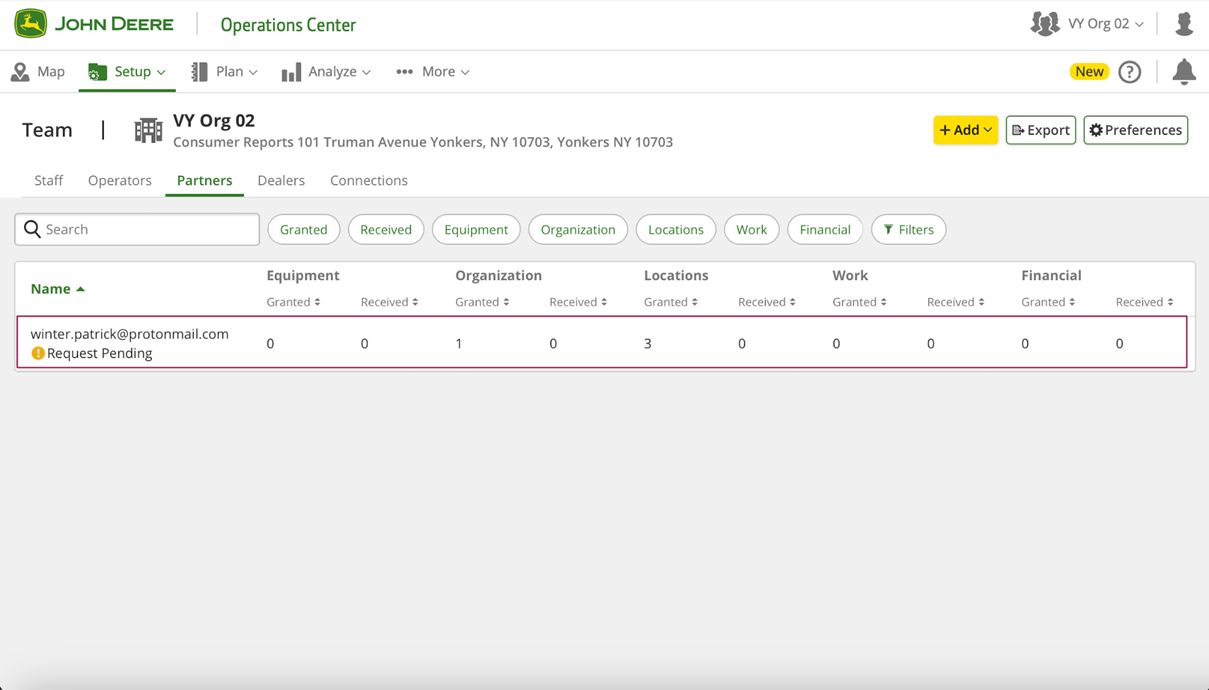Click the organization building icon
The image size is (1209, 690).
[148, 130]
